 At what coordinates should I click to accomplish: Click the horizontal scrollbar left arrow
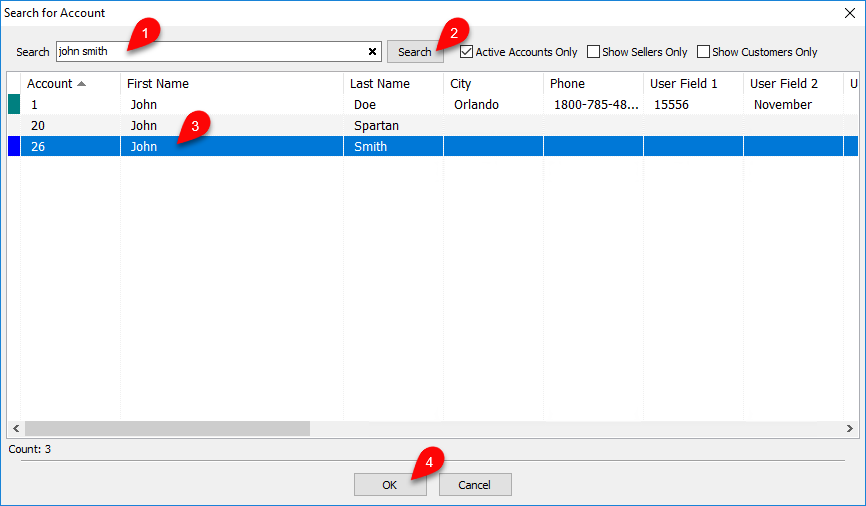click(16, 428)
